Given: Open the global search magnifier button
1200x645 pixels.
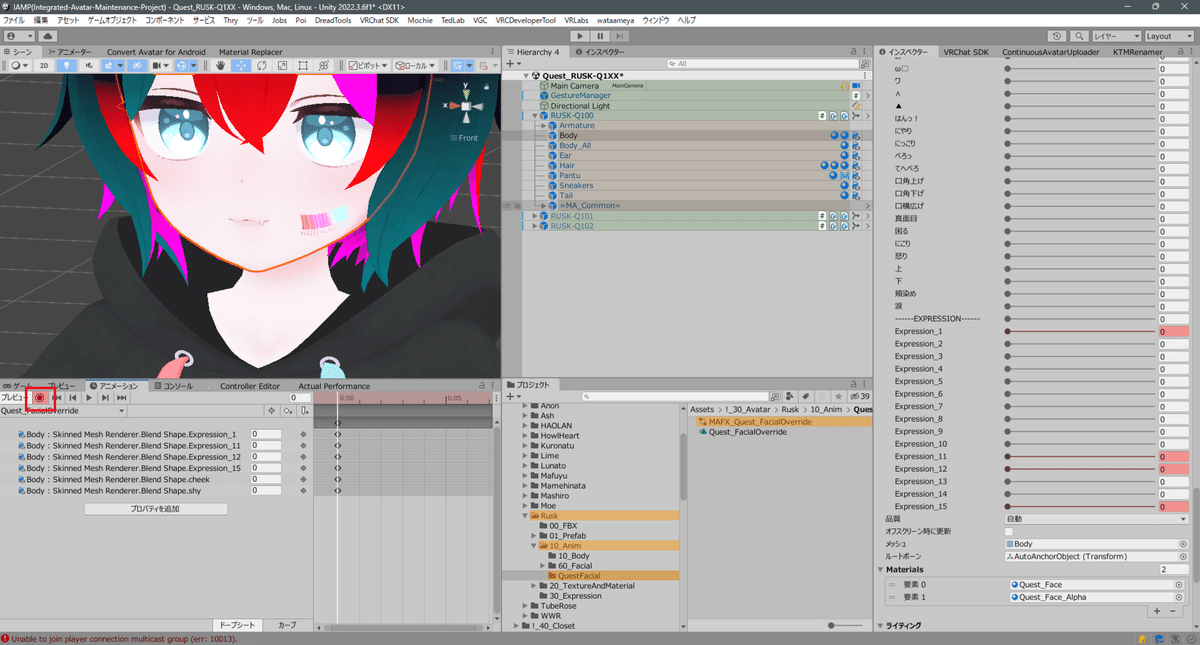Looking at the screenshot, I should click(1078, 36).
